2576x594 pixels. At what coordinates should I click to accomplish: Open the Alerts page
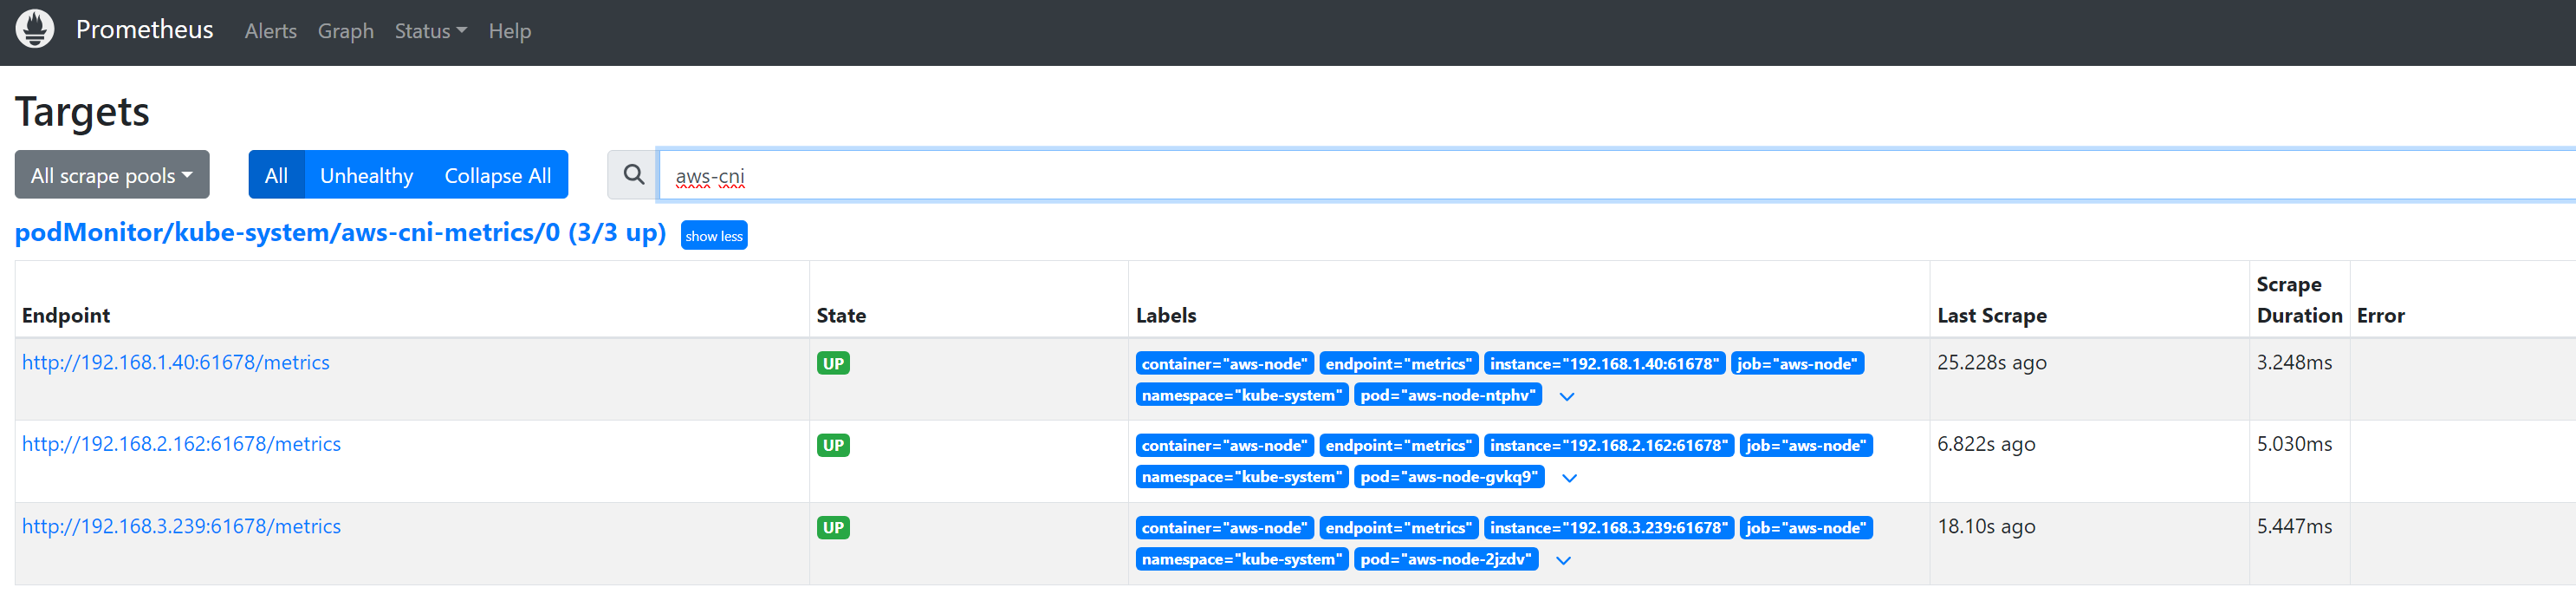(x=271, y=31)
